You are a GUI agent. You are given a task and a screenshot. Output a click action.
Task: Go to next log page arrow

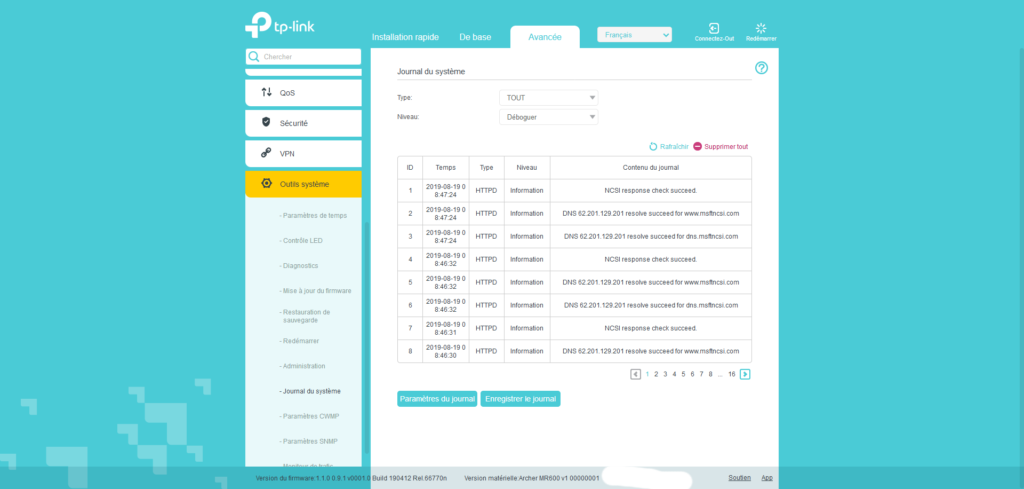pyautogui.click(x=745, y=374)
